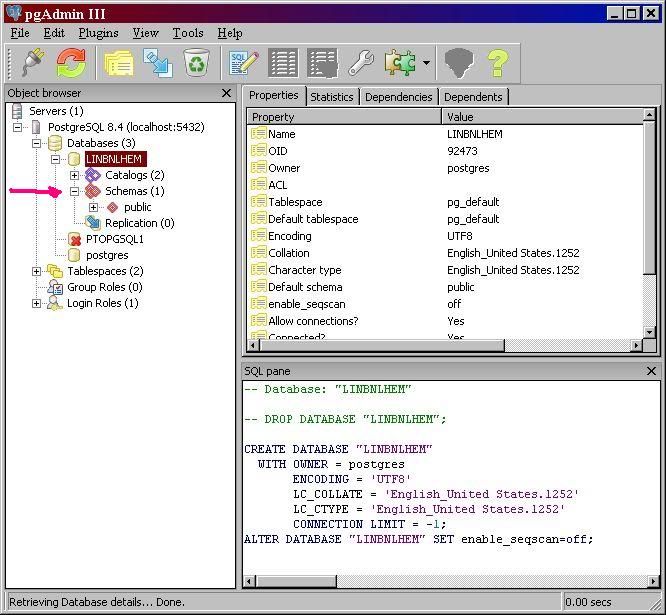666x615 pixels.
Task: Expand the Catalogs (2) node
Action: point(74,175)
